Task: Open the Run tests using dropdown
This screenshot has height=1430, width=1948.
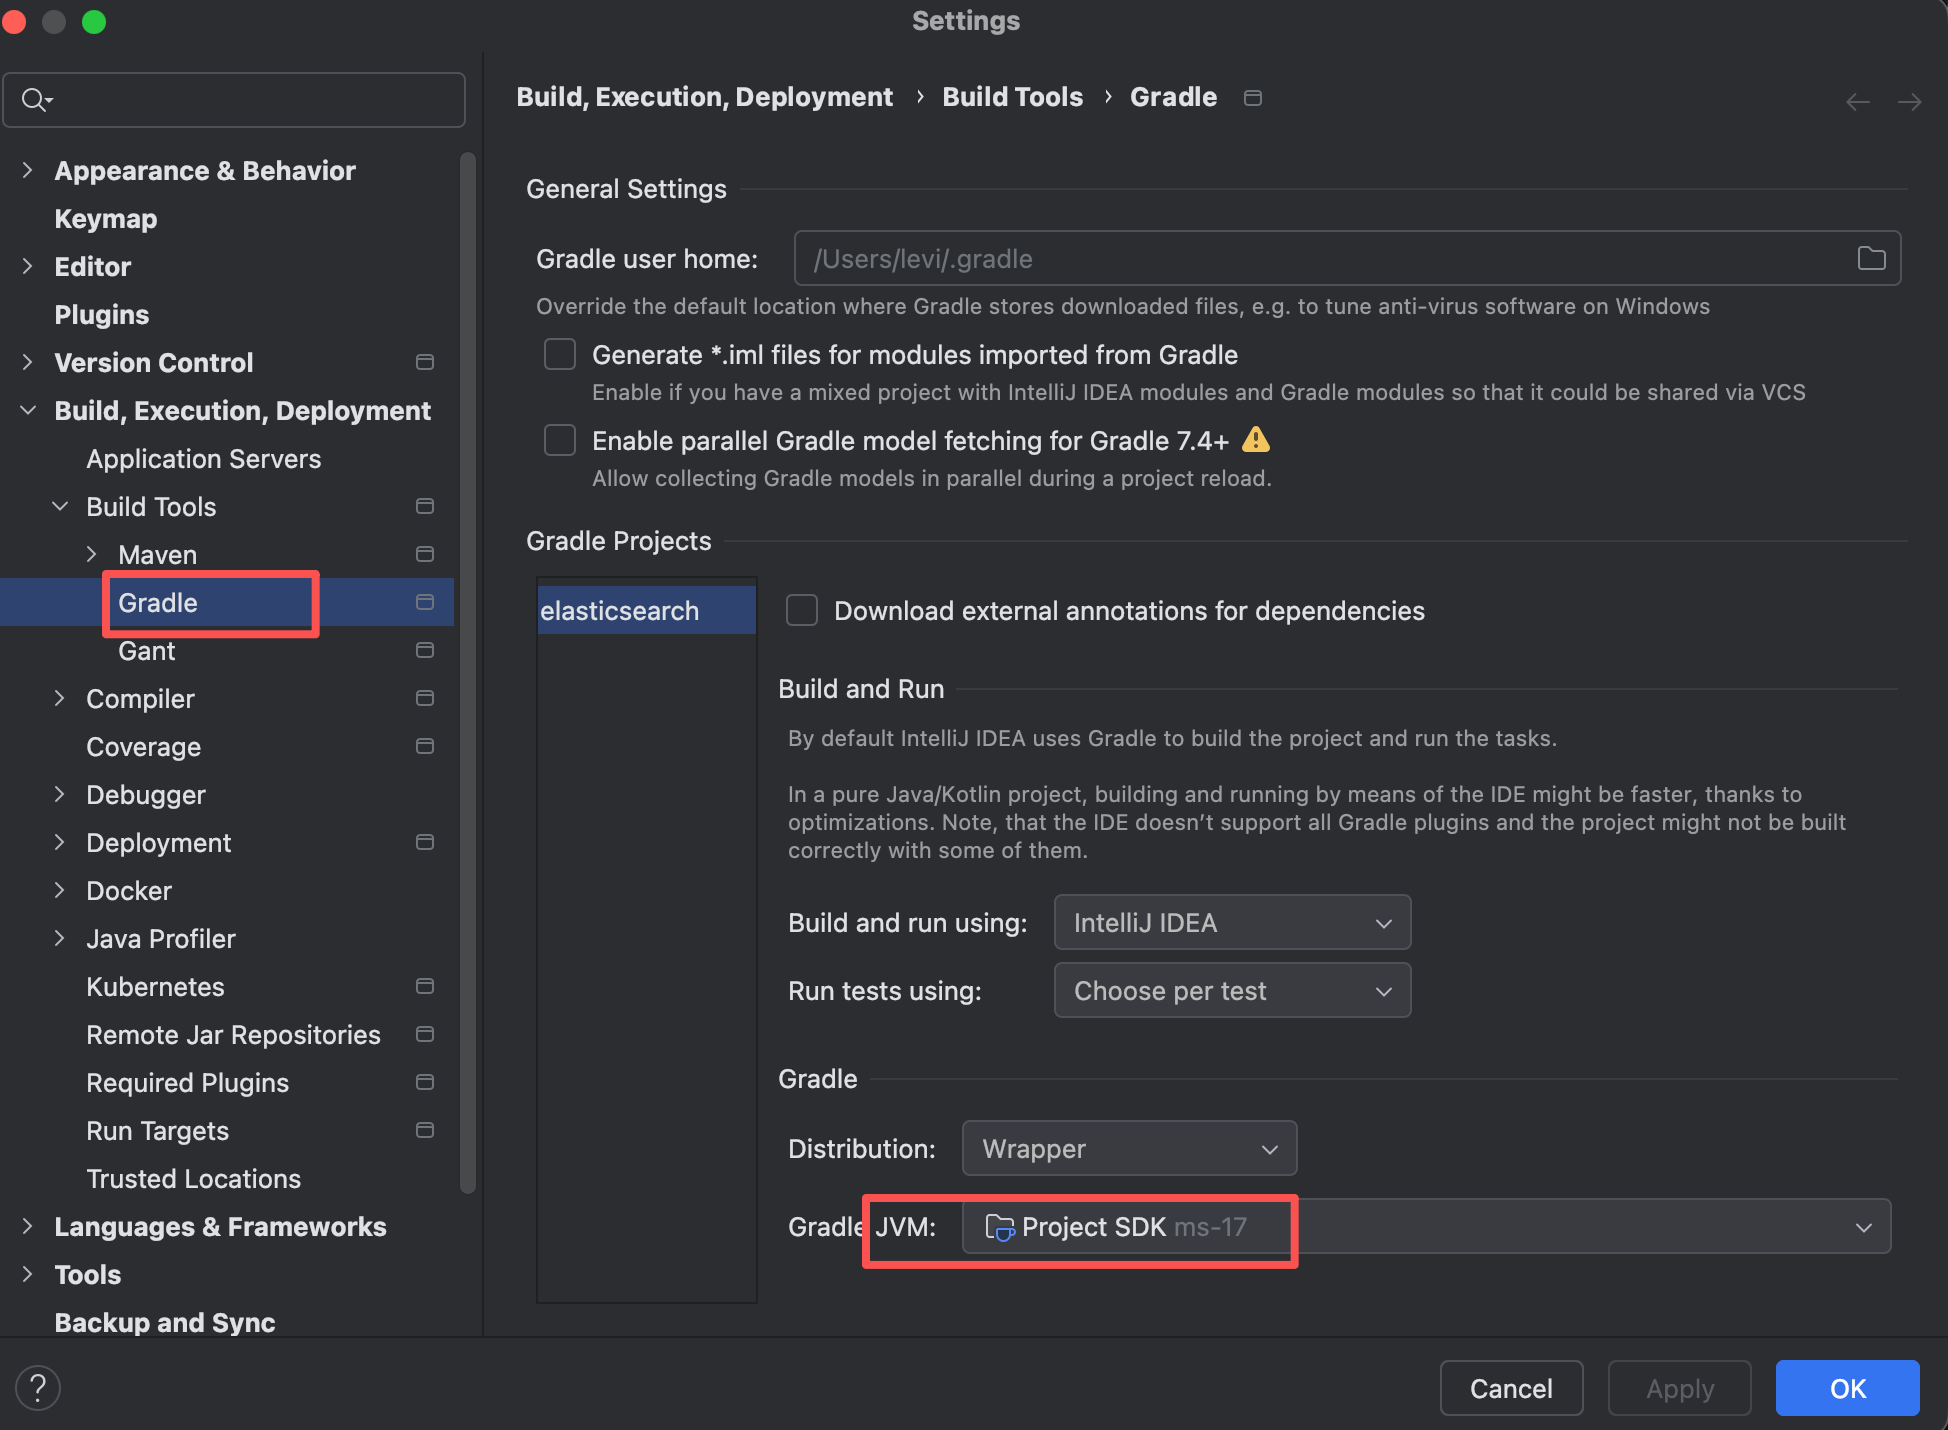Action: click(1232, 990)
